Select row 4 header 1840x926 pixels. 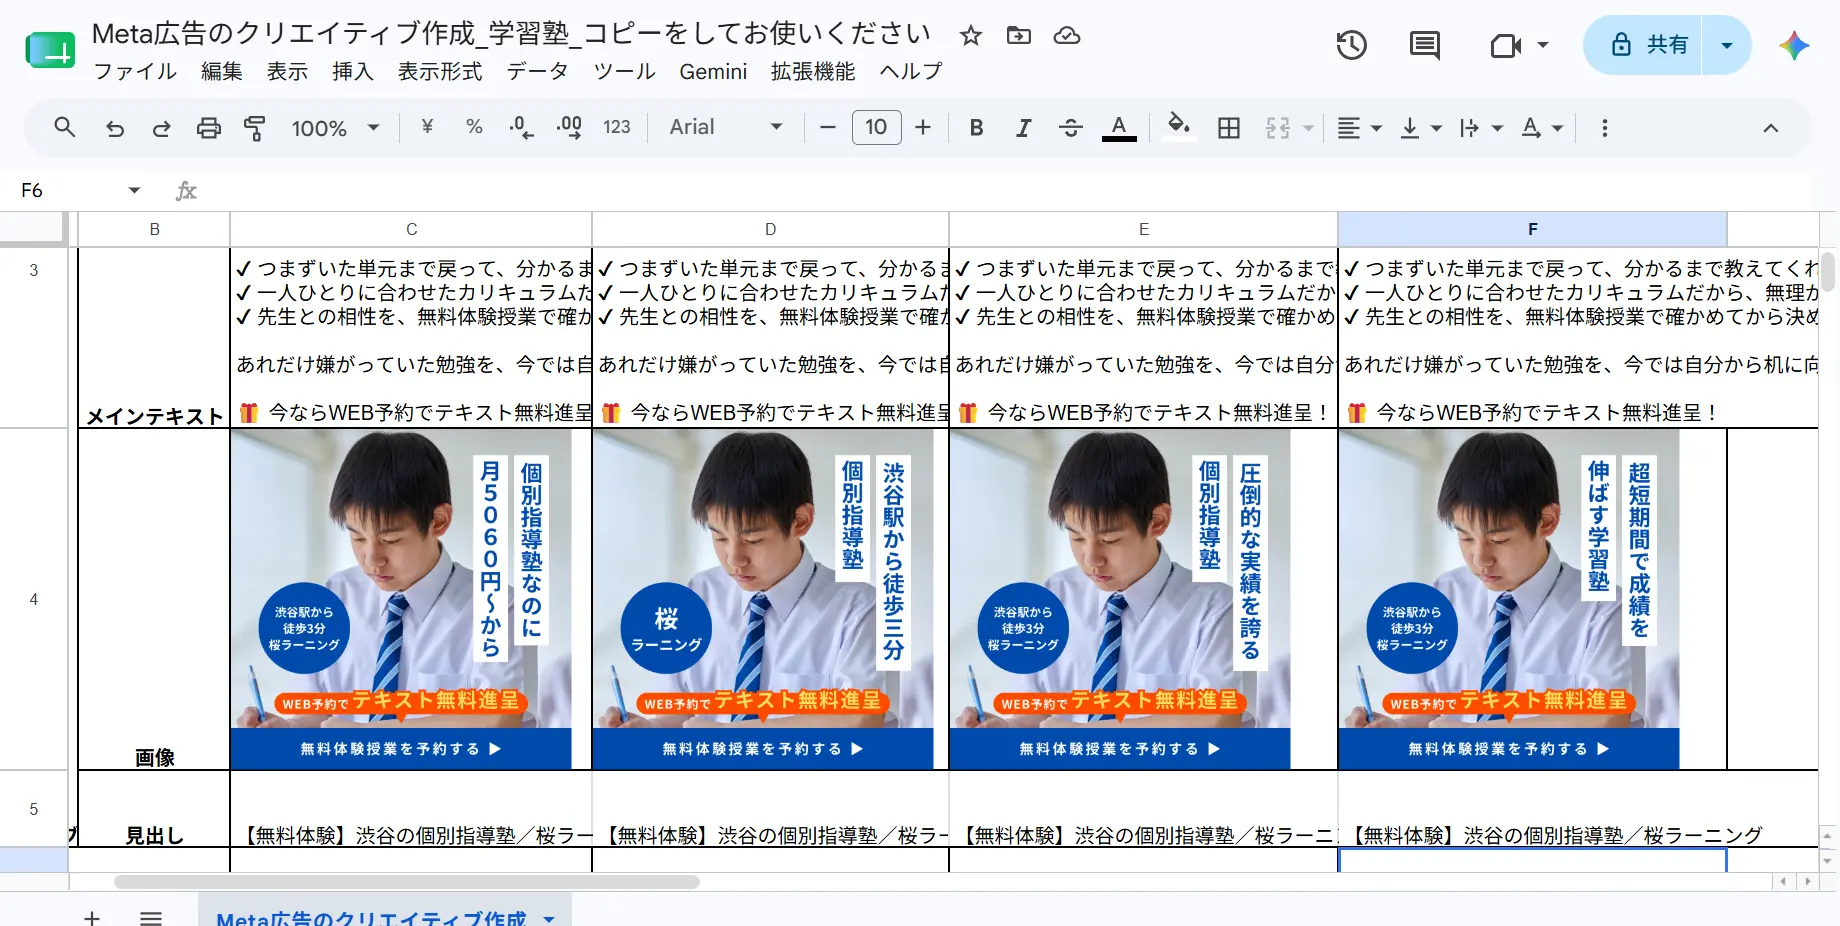(34, 599)
